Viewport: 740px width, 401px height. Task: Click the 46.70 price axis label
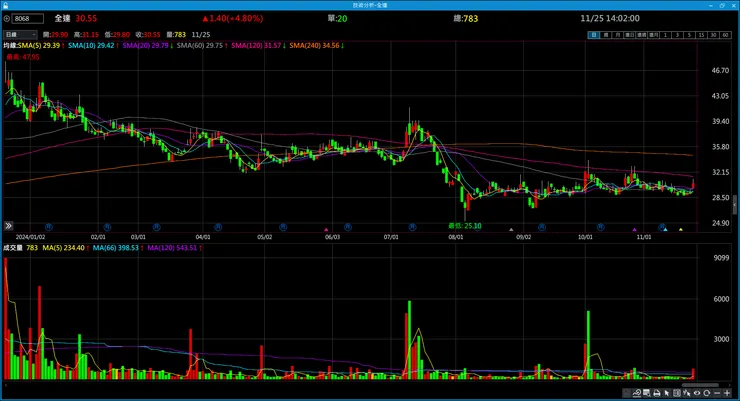pyautogui.click(x=720, y=71)
